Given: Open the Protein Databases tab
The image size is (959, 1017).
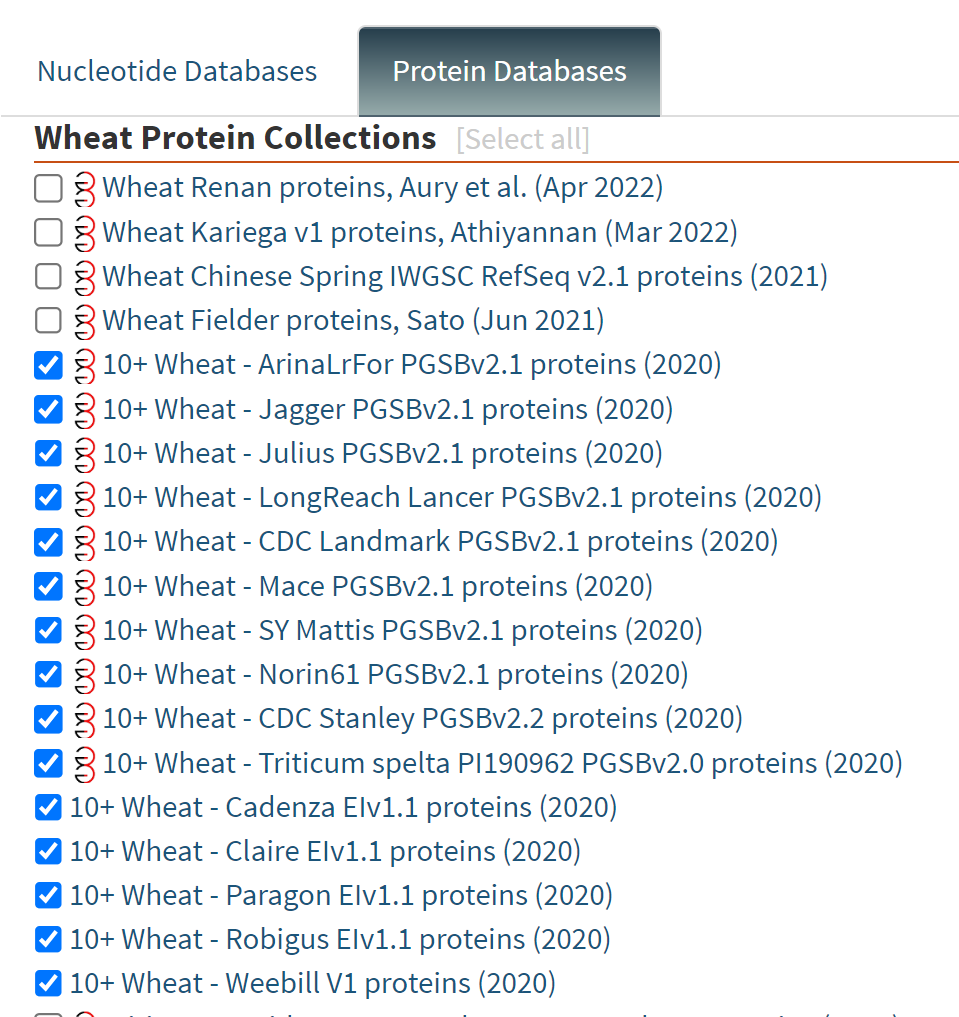Looking at the screenshot, I should point(509,72).
